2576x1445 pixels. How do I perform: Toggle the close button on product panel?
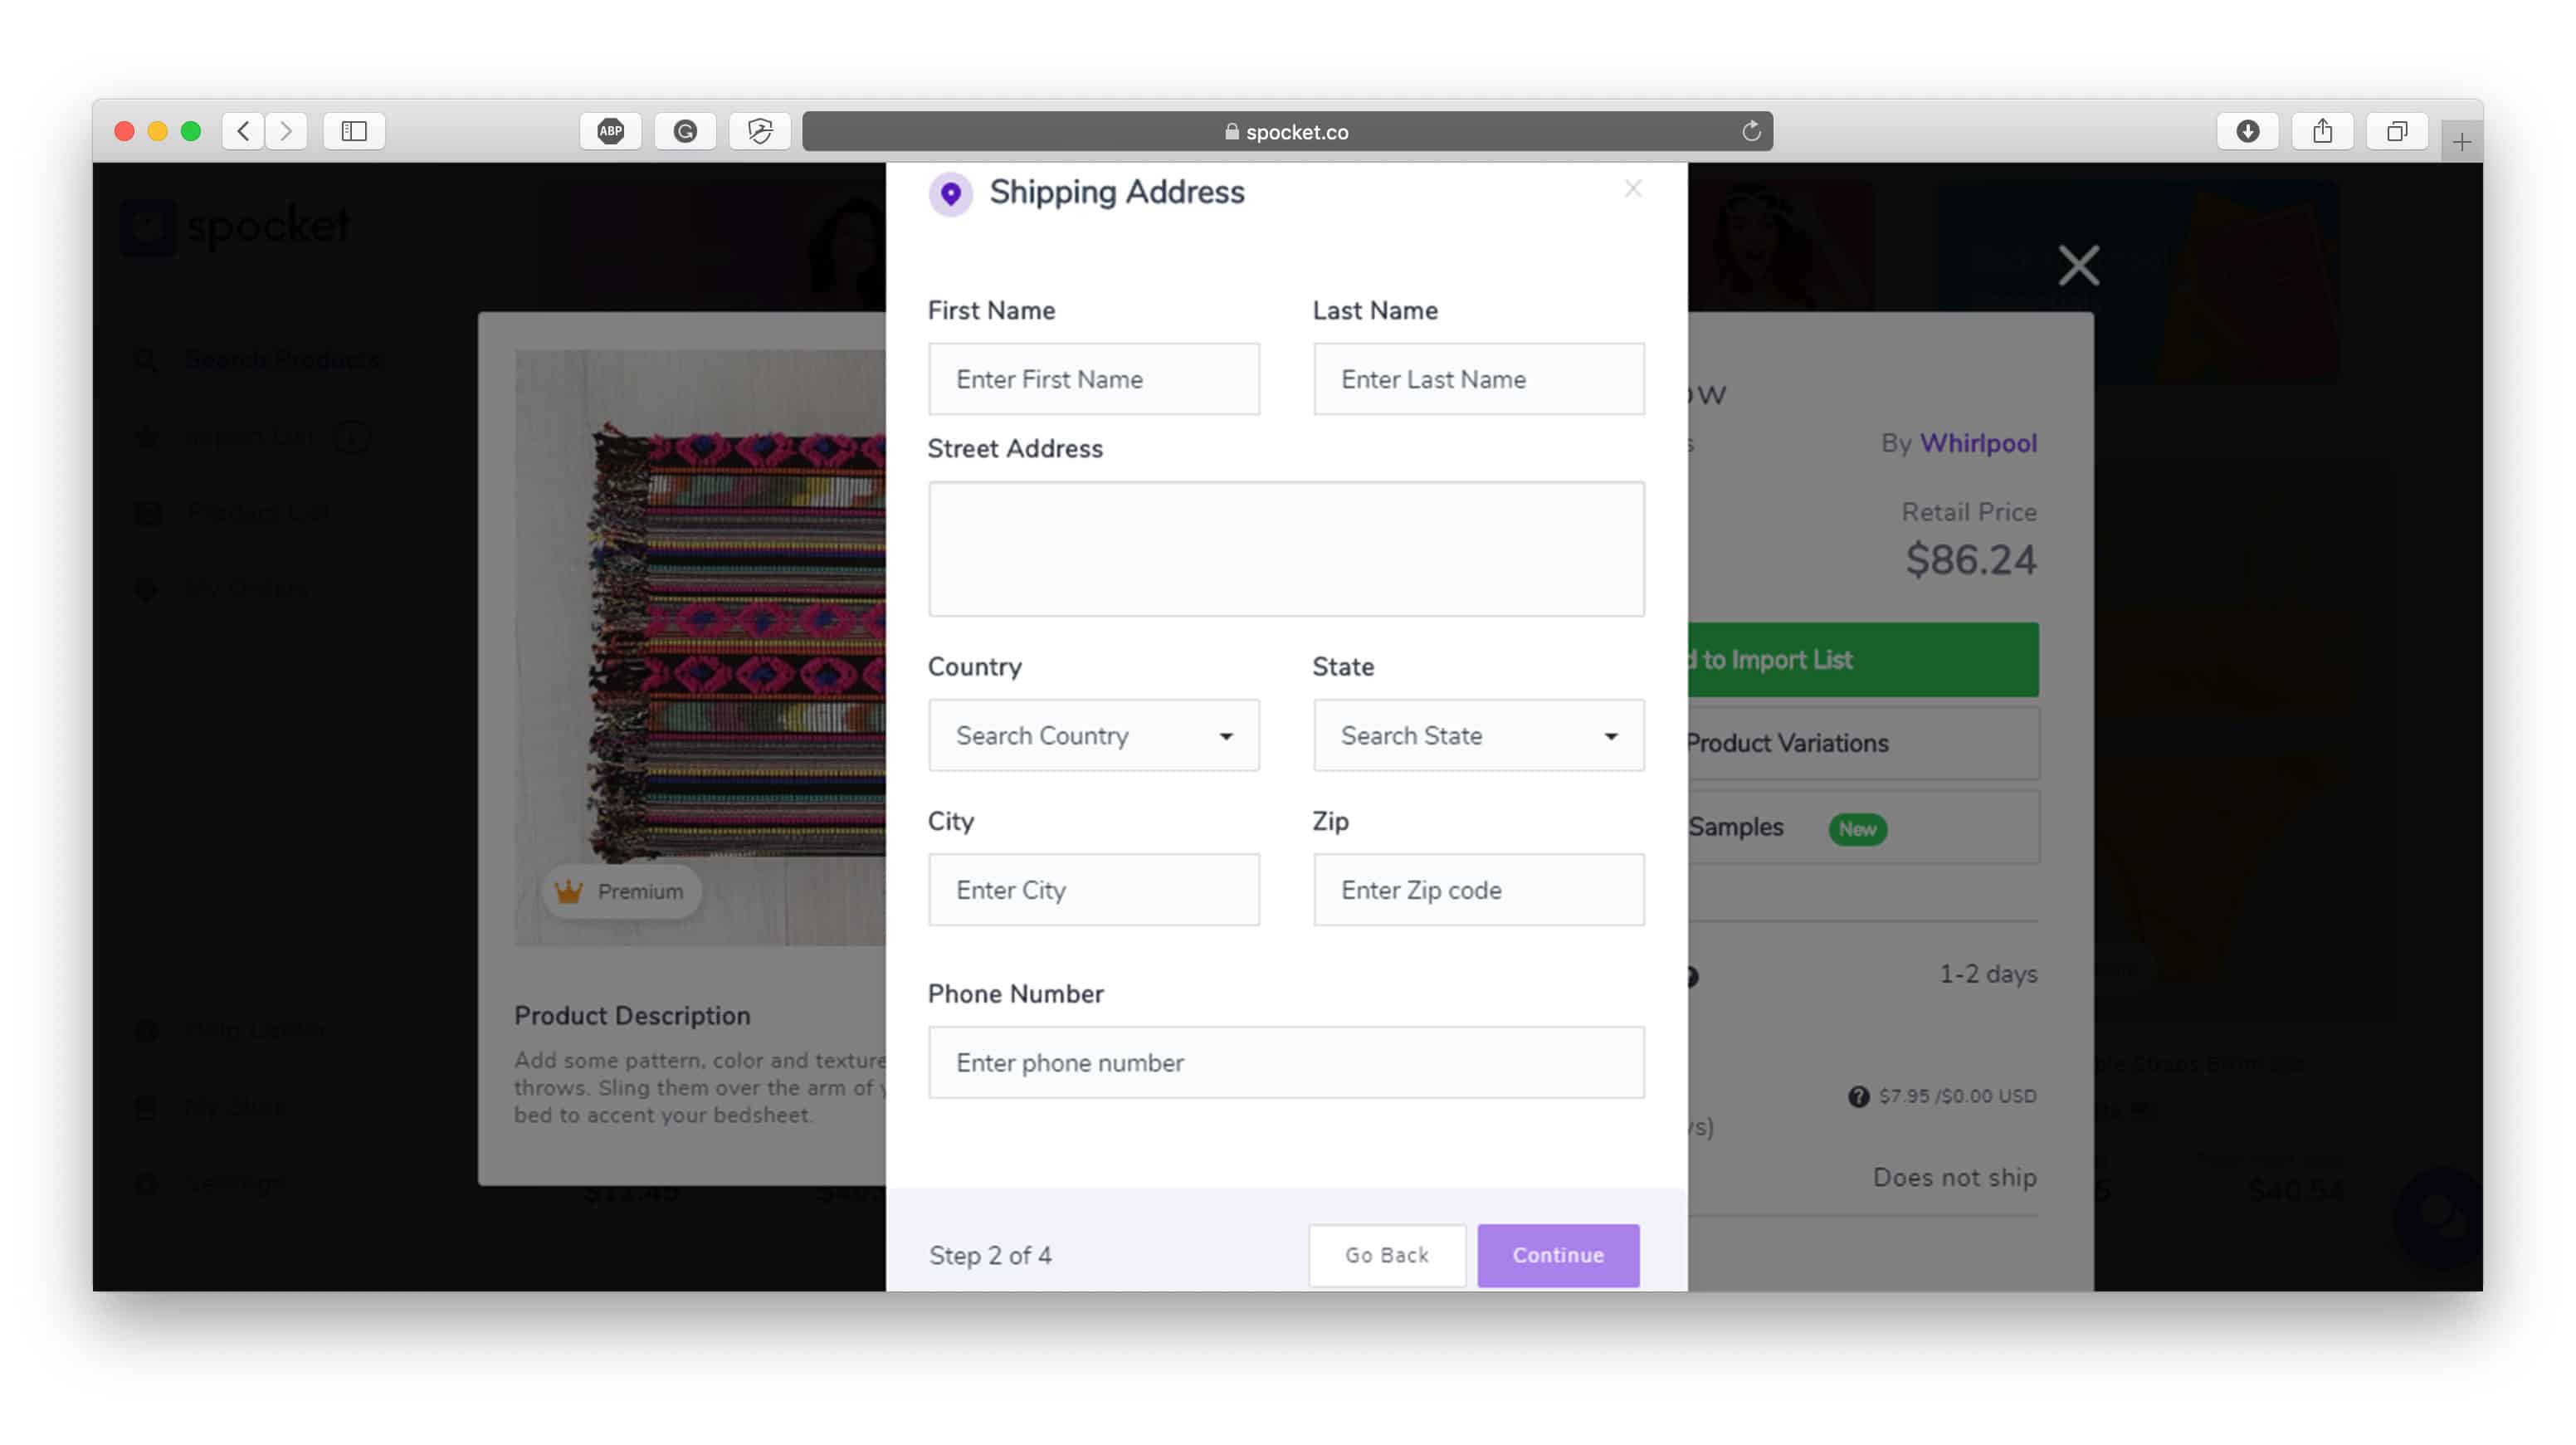coord(2079,266)
